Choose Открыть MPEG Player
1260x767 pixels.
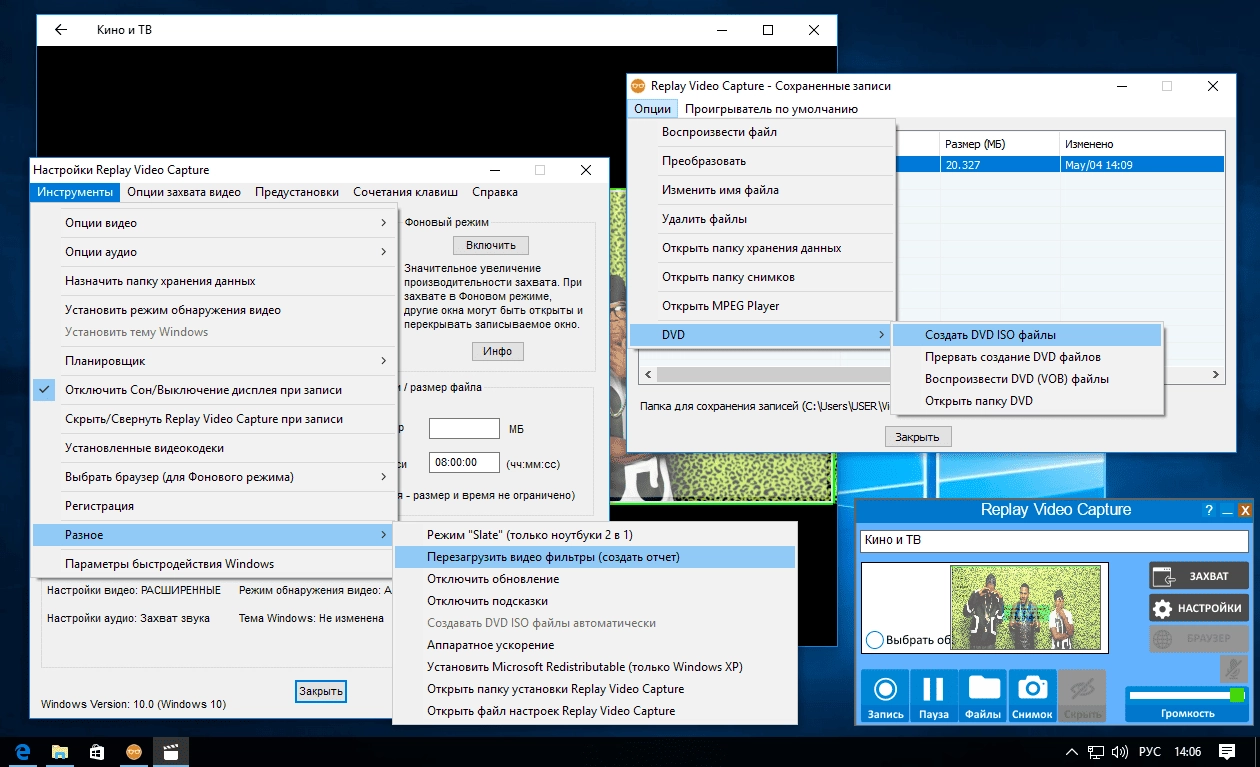[761, 306]
